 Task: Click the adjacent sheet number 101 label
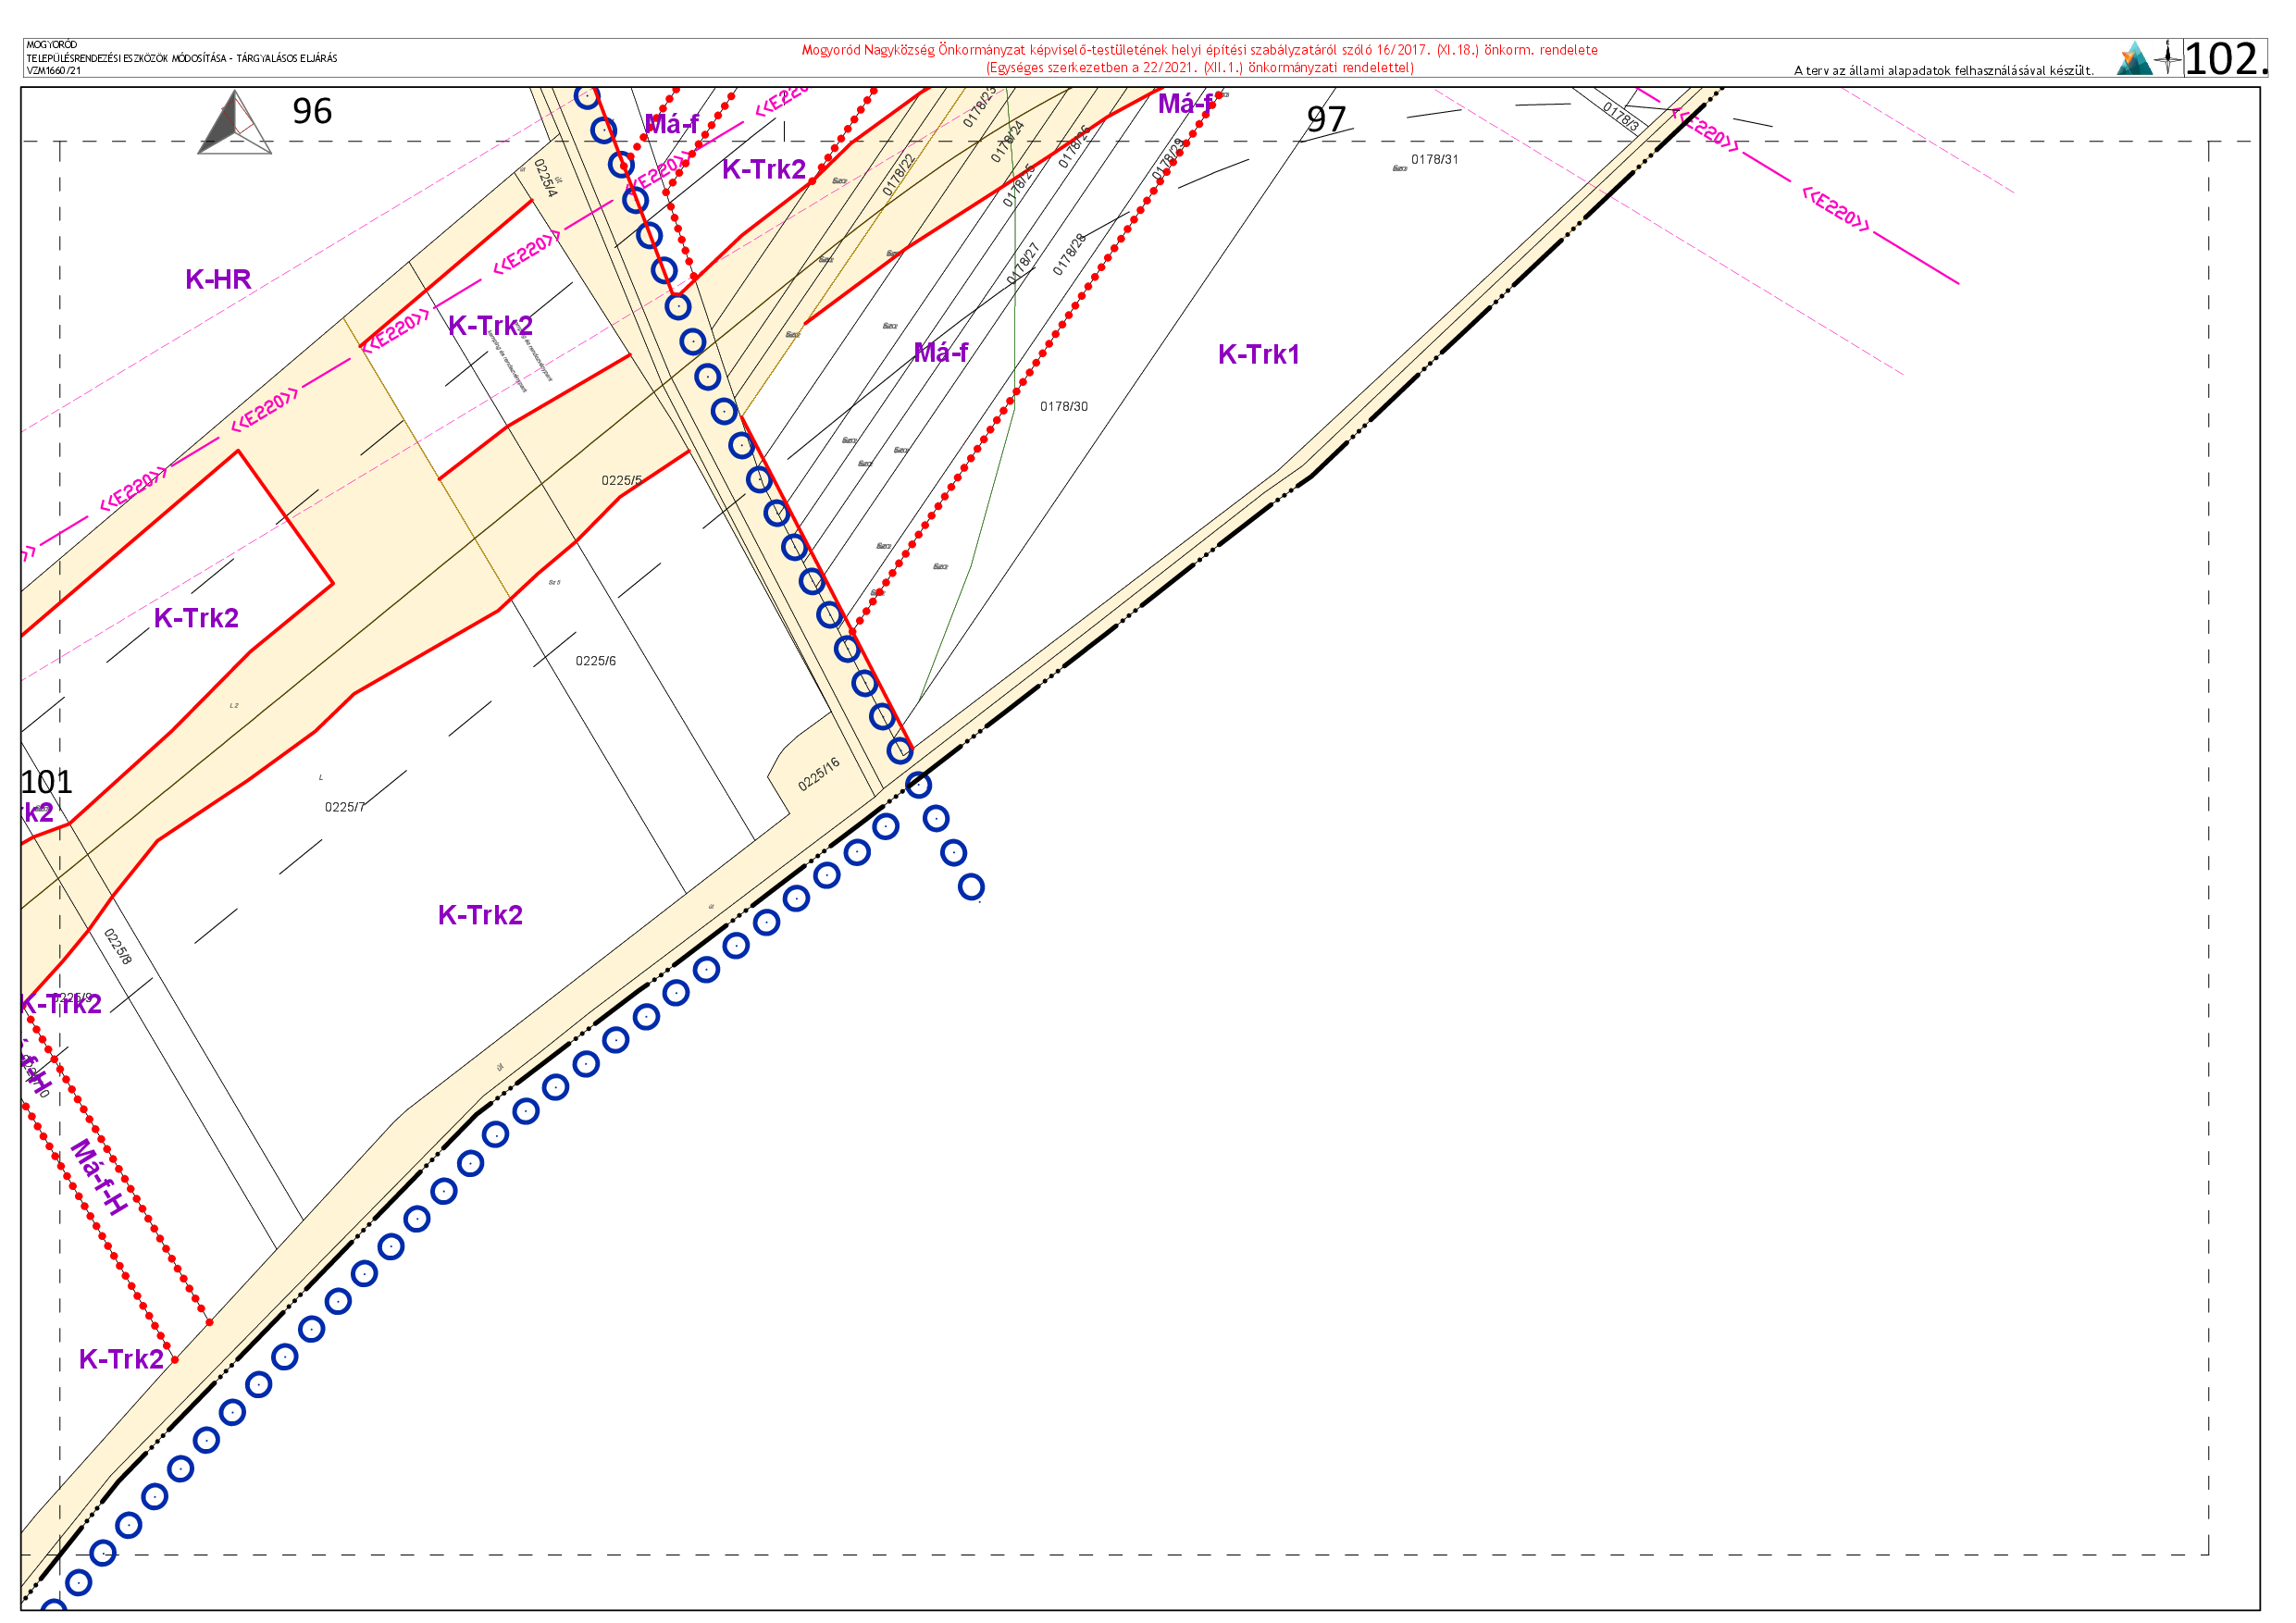pyautogui.click(x=46, y=782)
